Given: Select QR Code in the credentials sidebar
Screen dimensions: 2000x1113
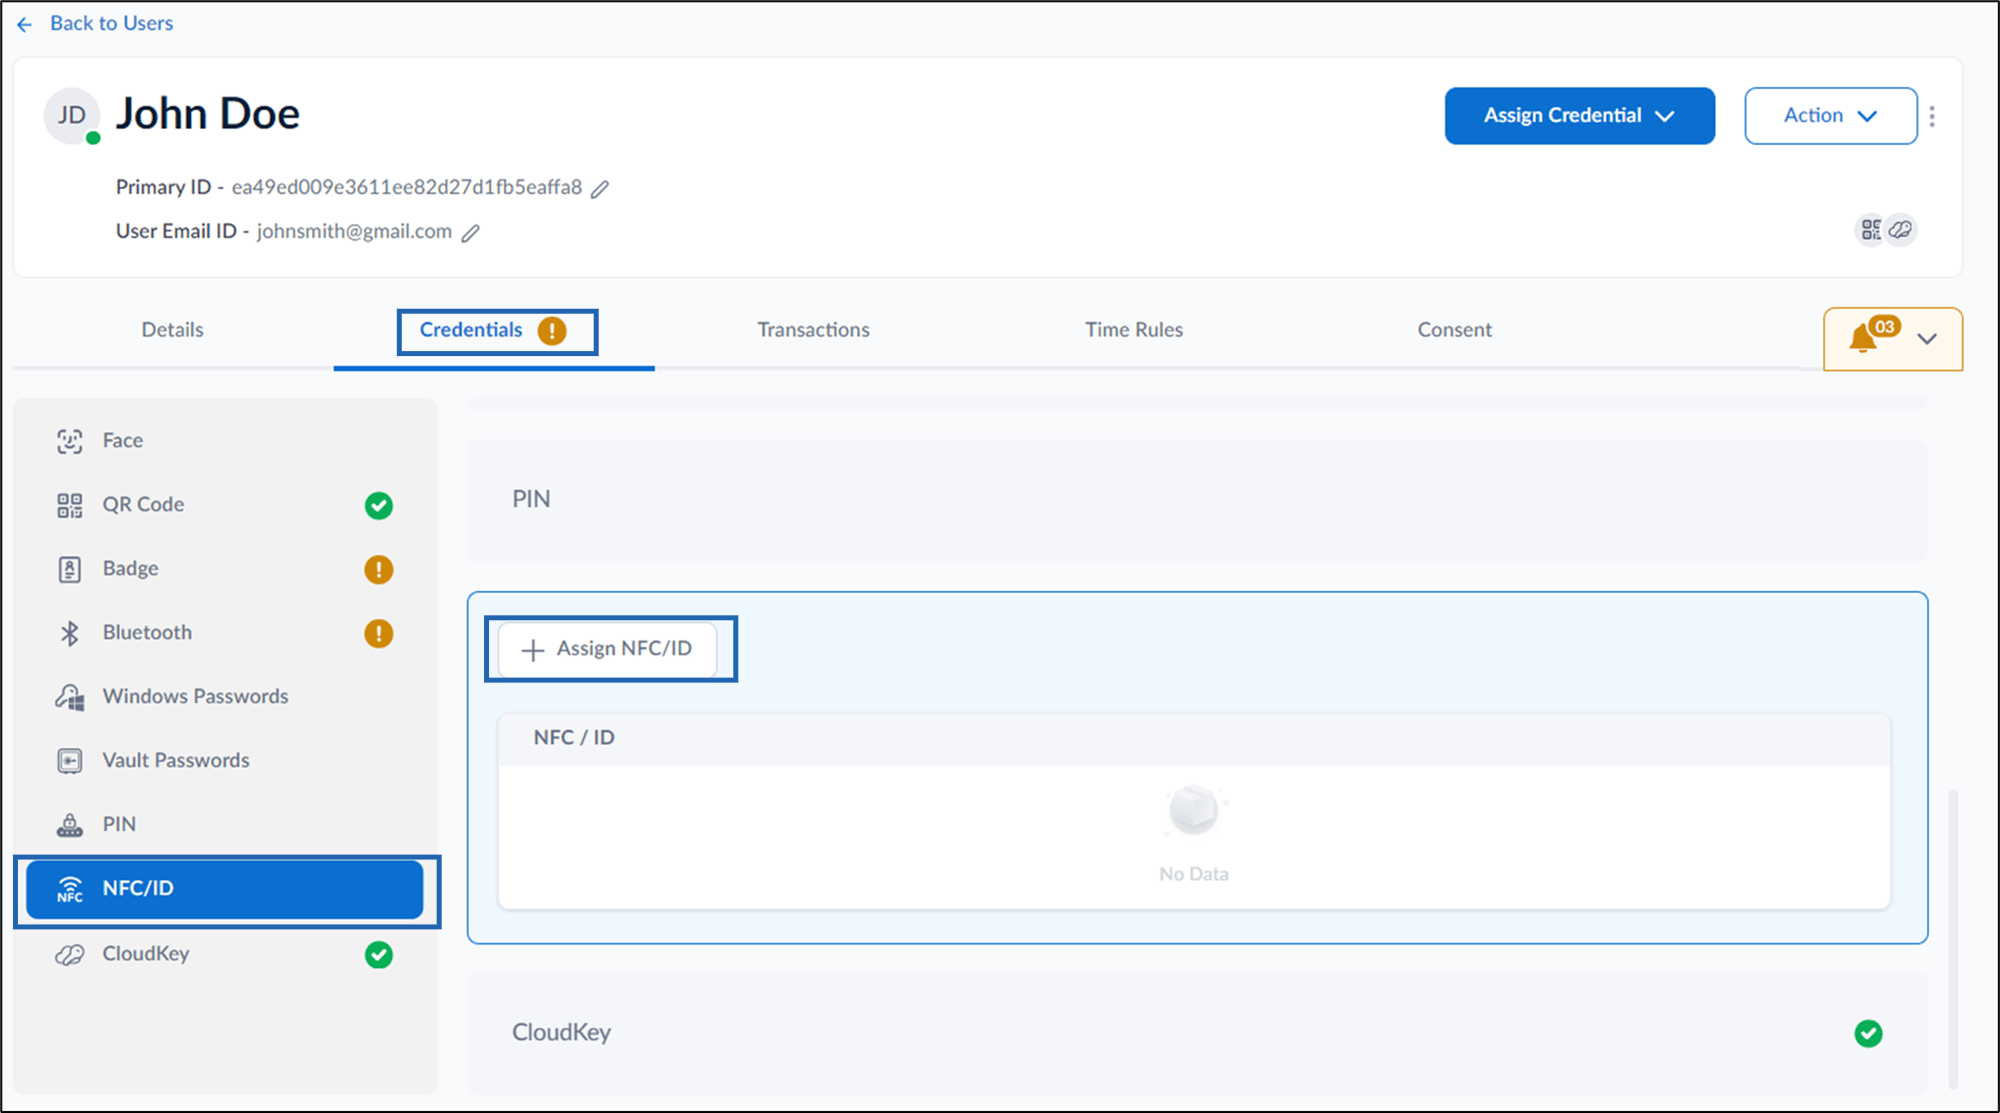Looking at the screenshot, I should (224, 504).
